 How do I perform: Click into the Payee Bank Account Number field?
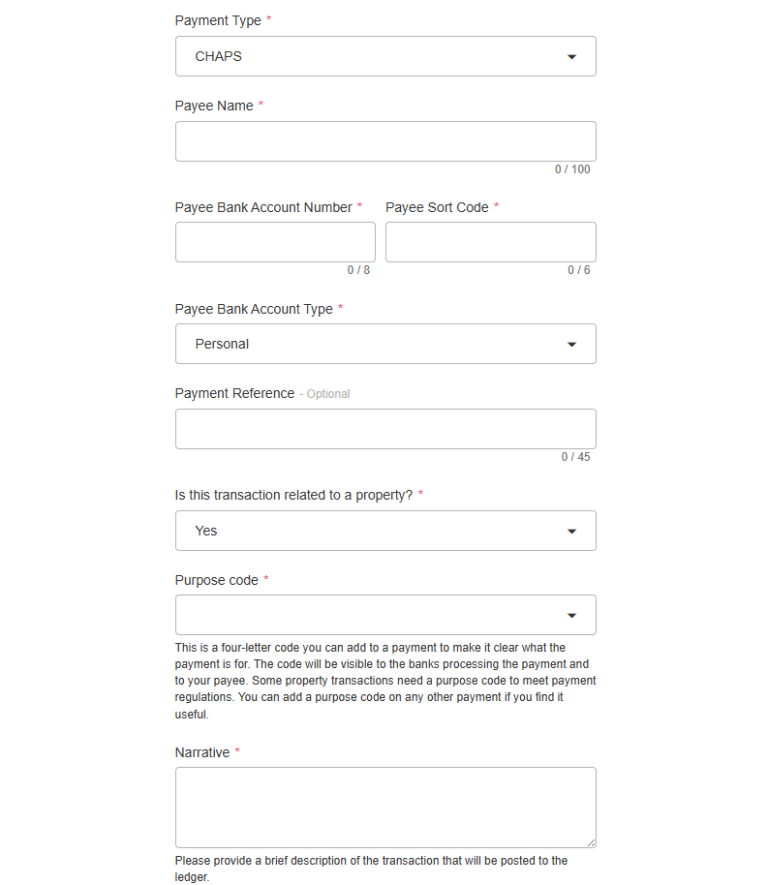pos(275,242)
